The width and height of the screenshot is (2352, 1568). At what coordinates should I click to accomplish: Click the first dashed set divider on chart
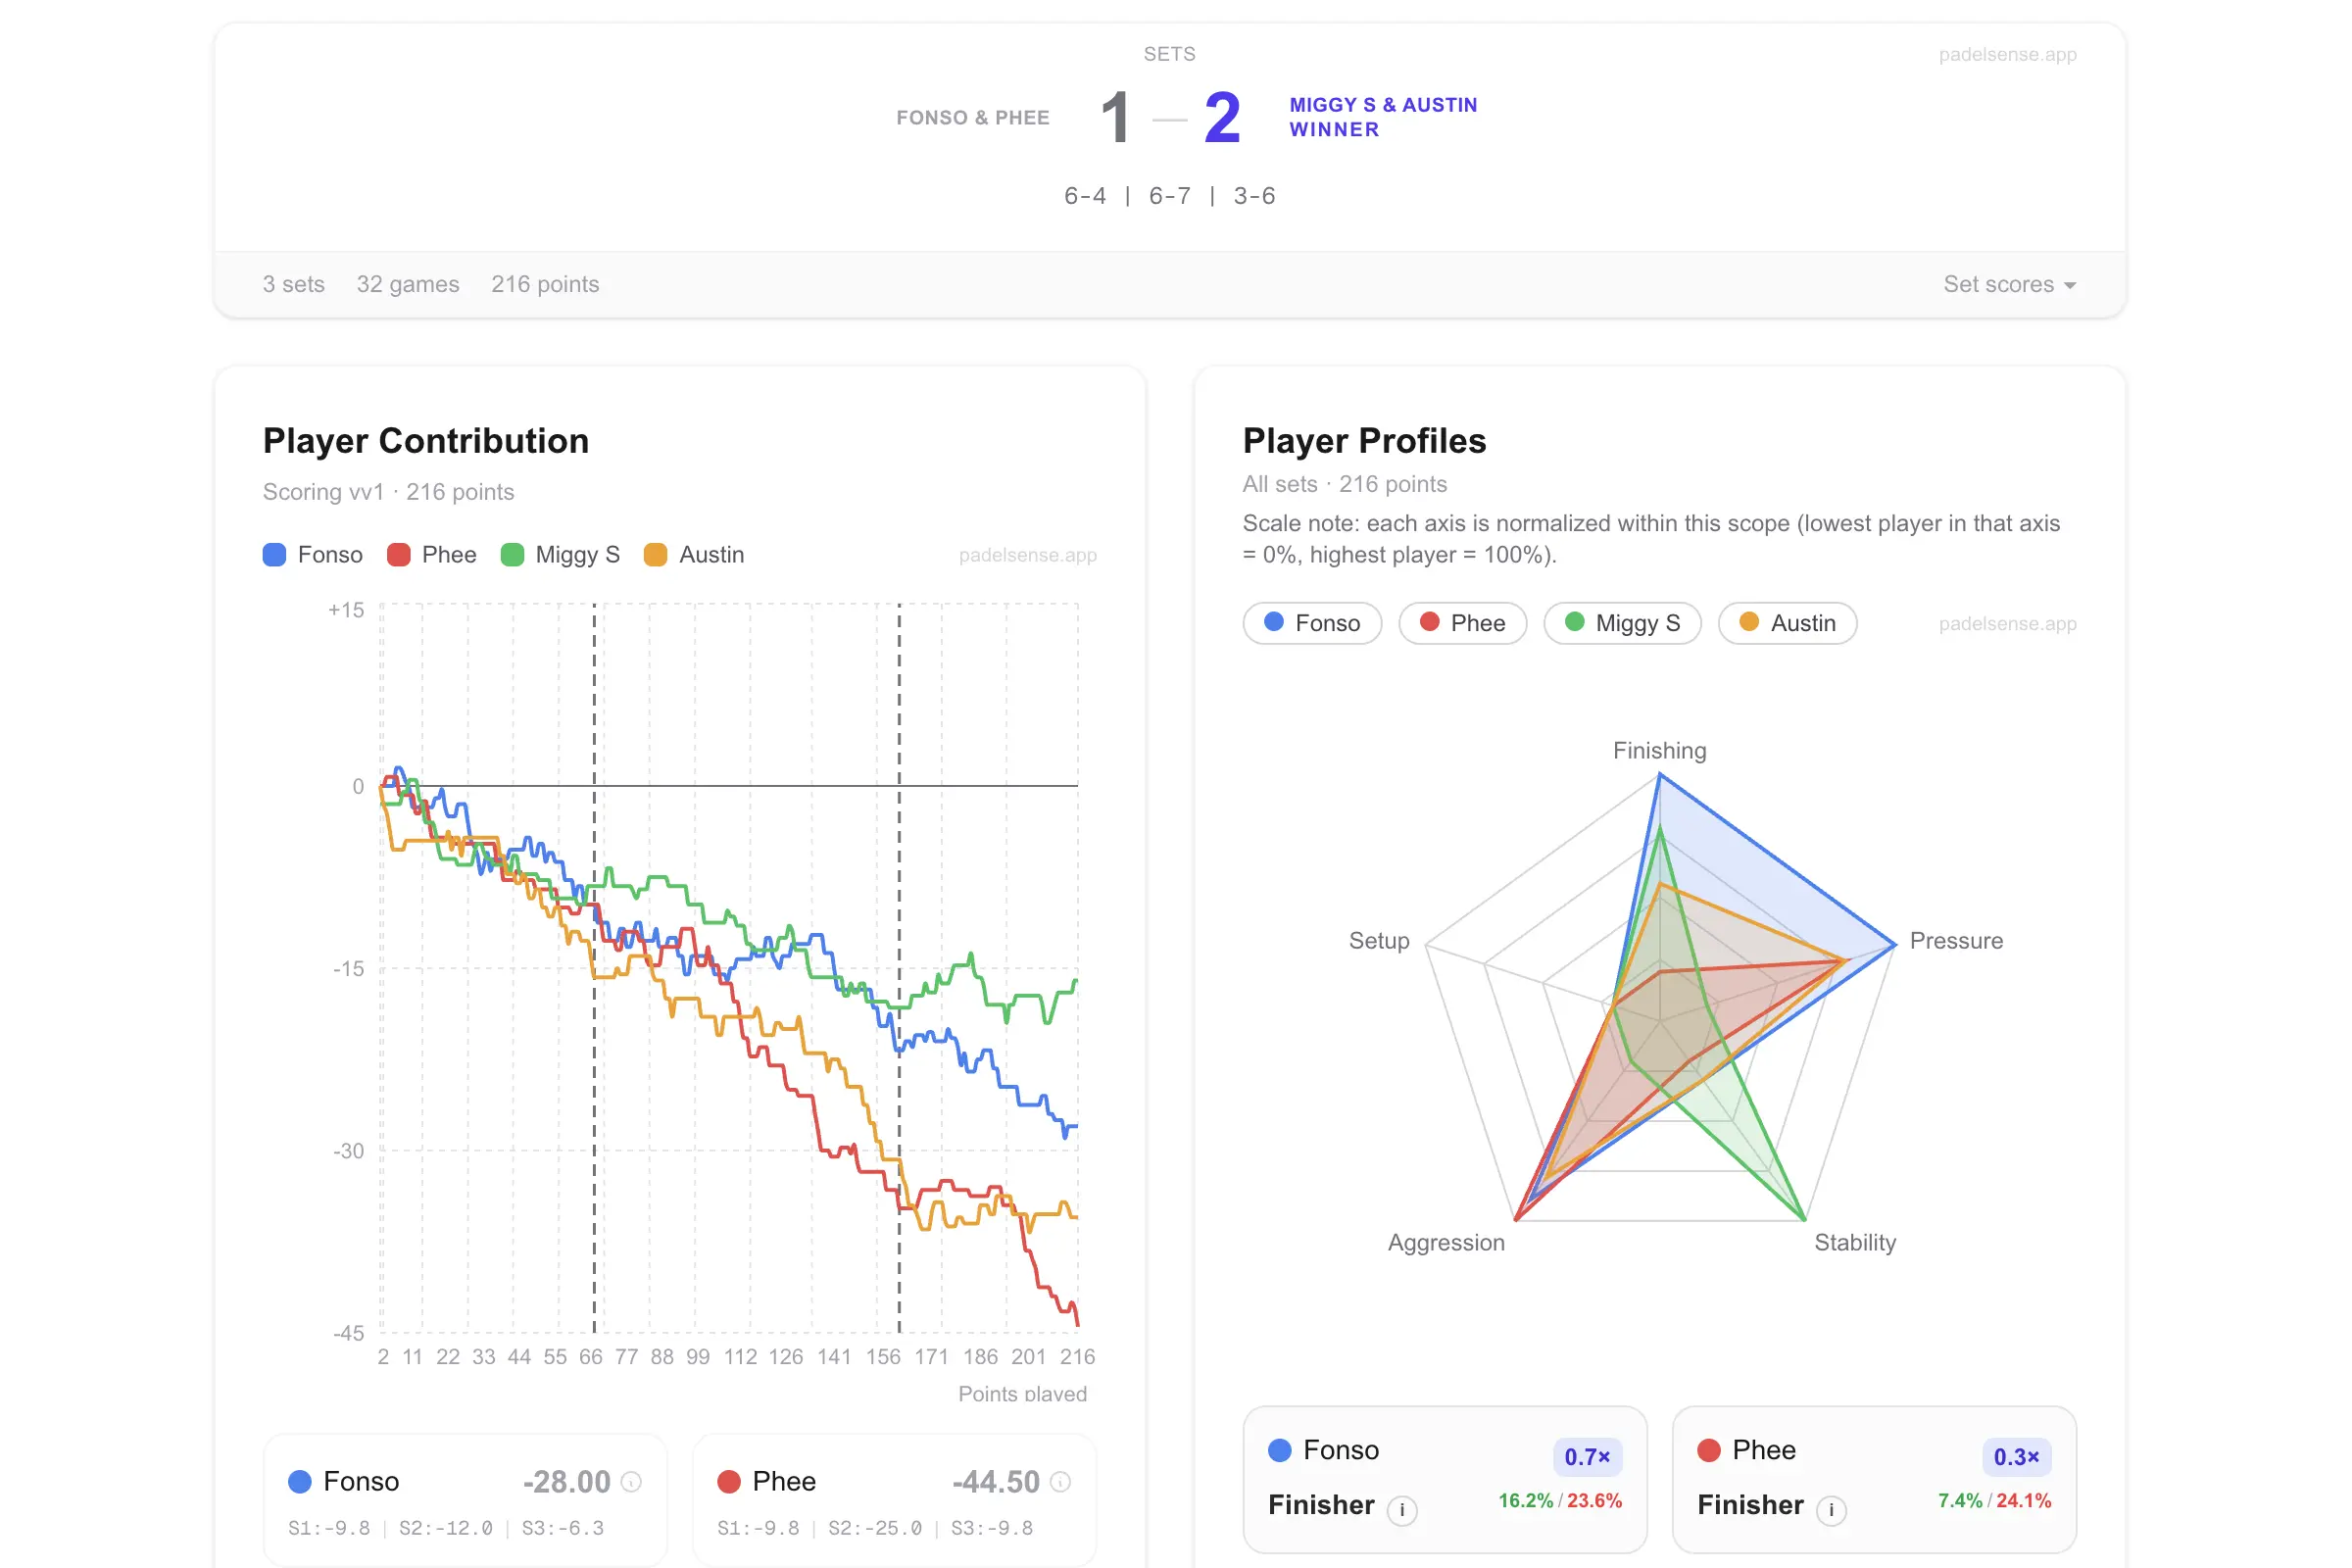click(594, 968)
